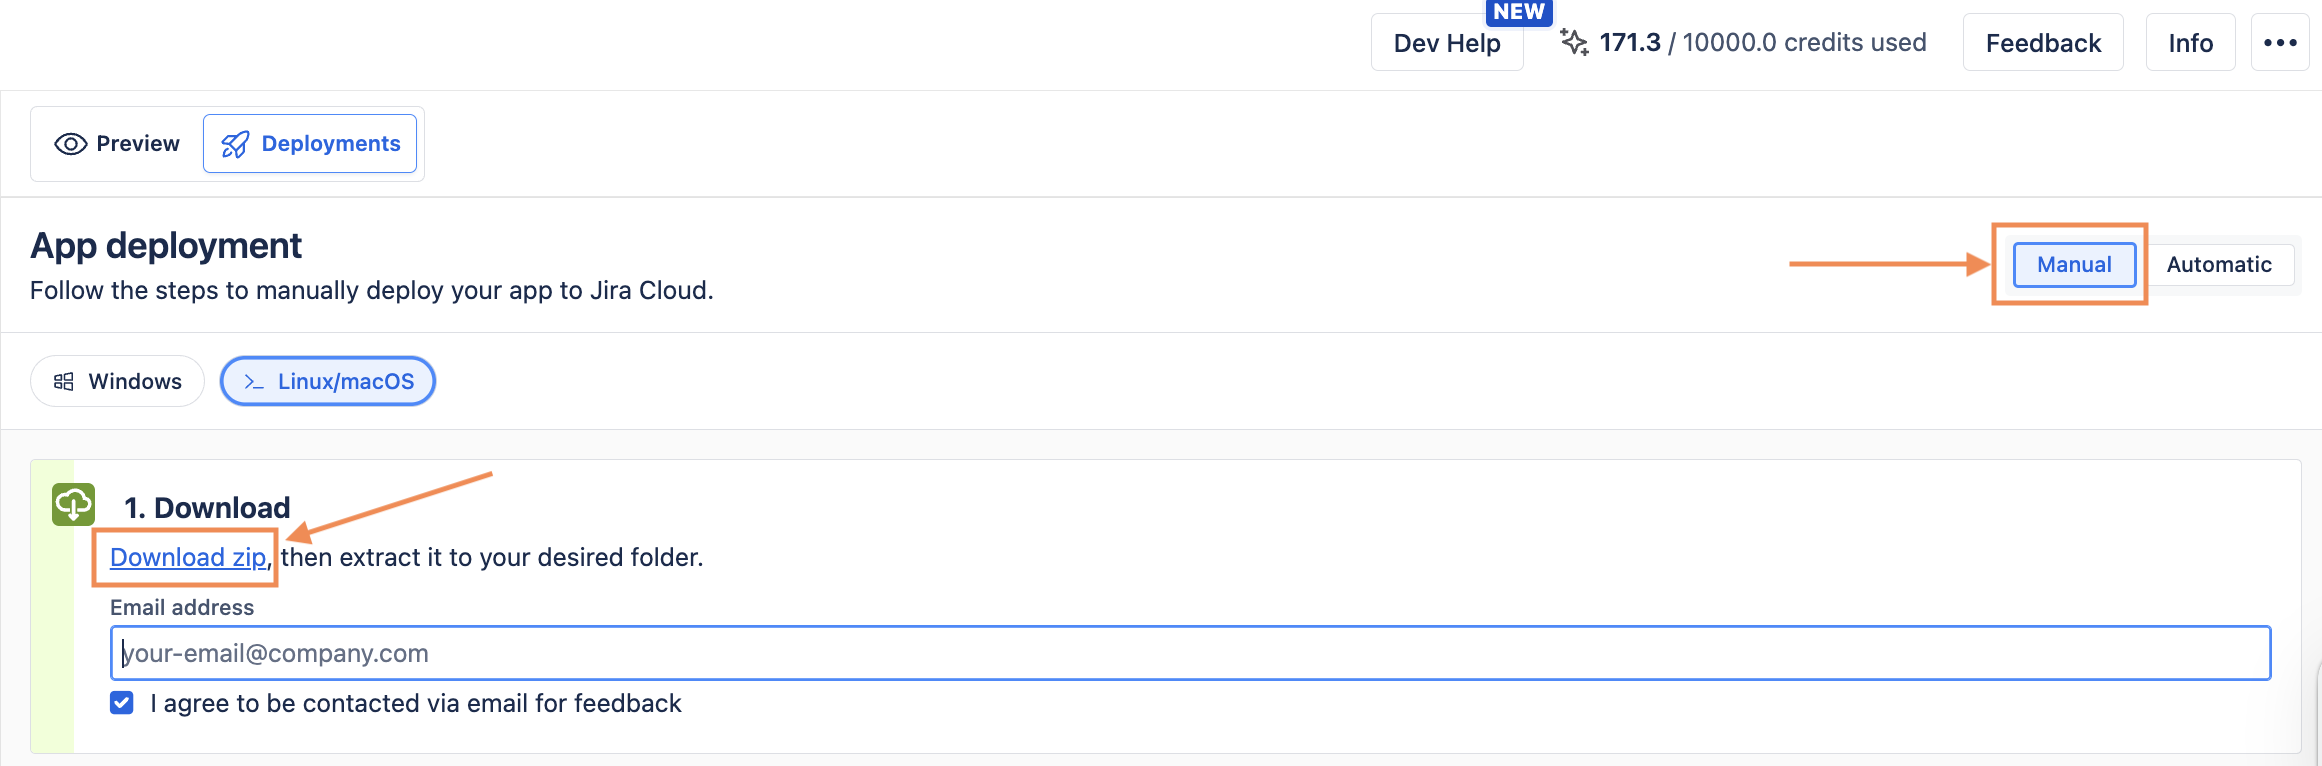Switch to the Preview tab
The height and width of the screenshot is (766, 2322).
click(117, 144)
